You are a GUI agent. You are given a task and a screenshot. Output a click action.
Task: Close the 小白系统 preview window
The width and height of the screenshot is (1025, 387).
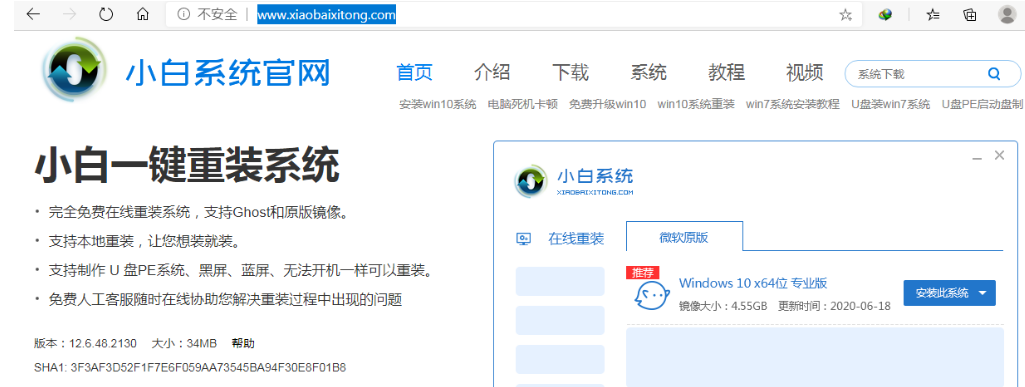coord(999,156)
